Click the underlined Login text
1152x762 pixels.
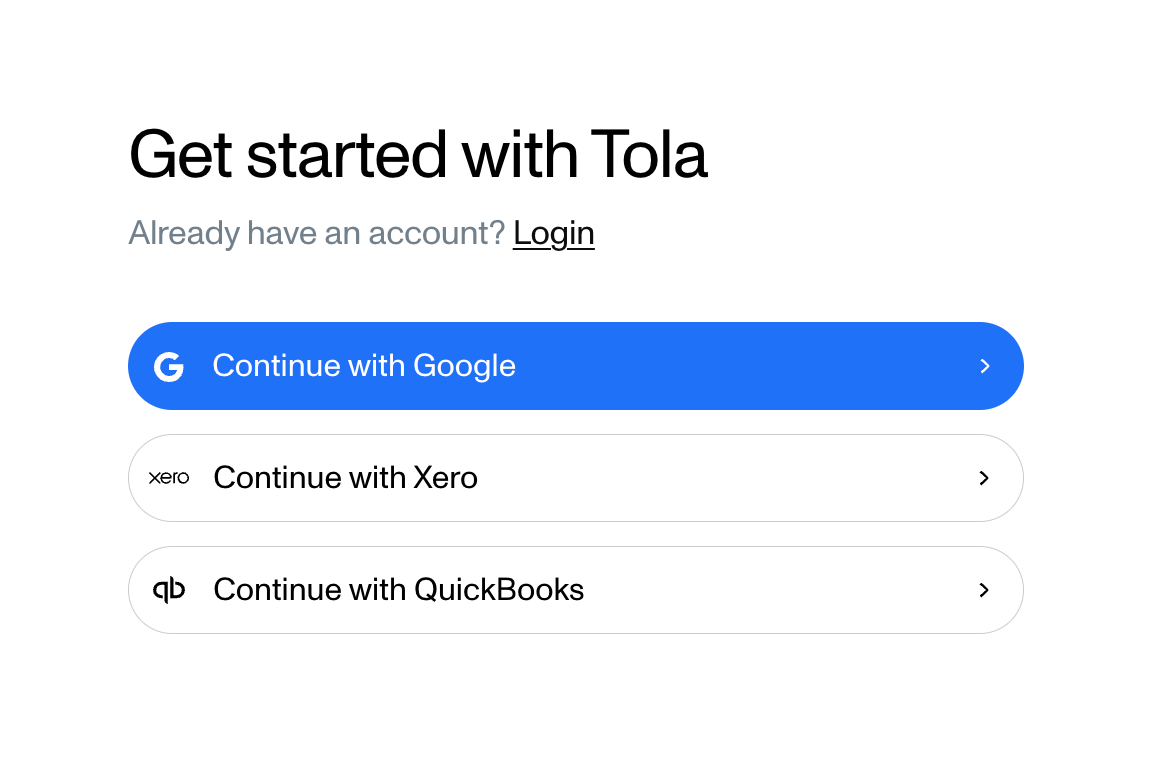pyautogui.click(x=553, y=232)
